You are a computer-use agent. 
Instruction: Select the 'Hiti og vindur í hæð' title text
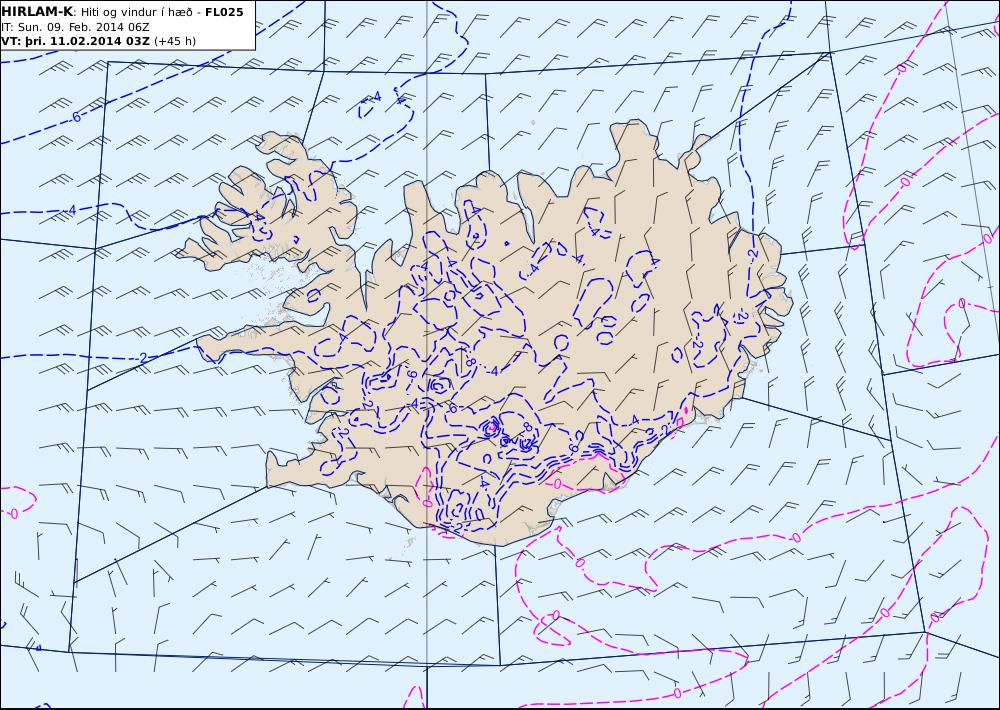click(x=137, y=12)
